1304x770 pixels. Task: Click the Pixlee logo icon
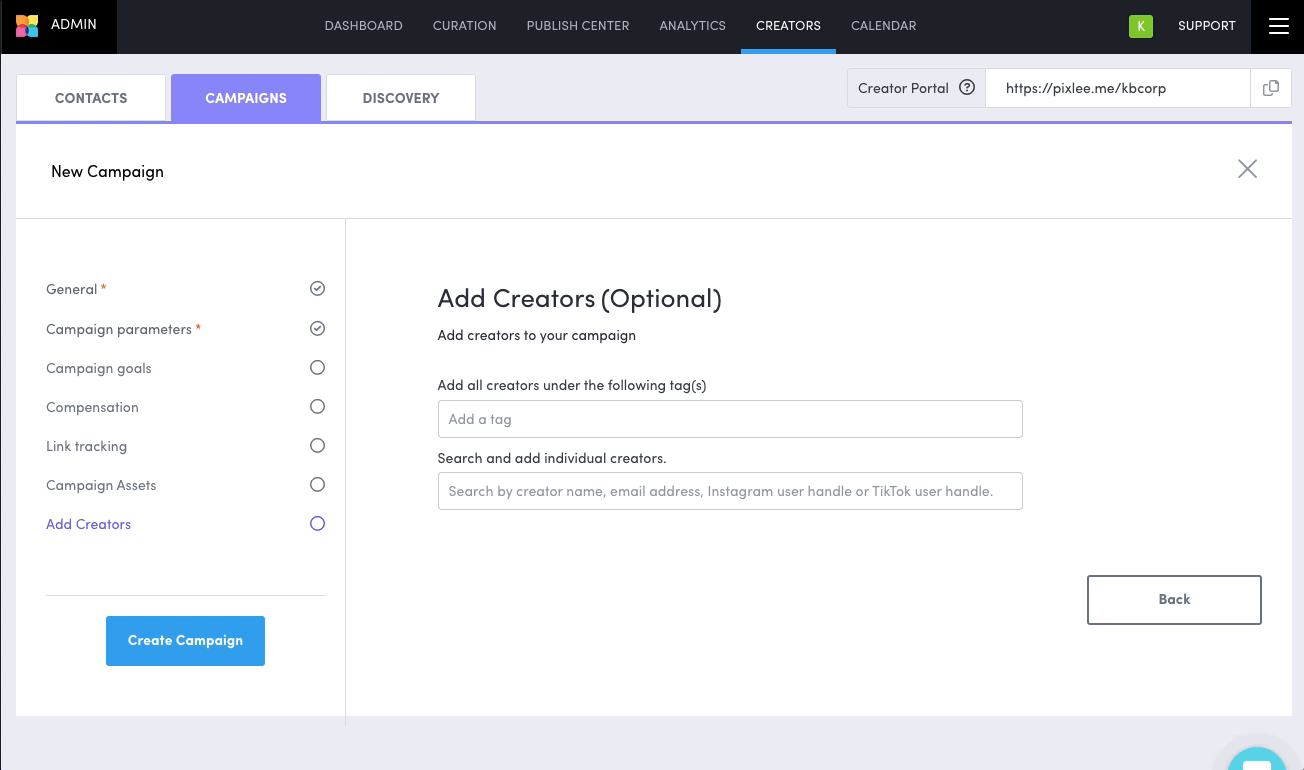pyautogui.click(x=27, y=26)
